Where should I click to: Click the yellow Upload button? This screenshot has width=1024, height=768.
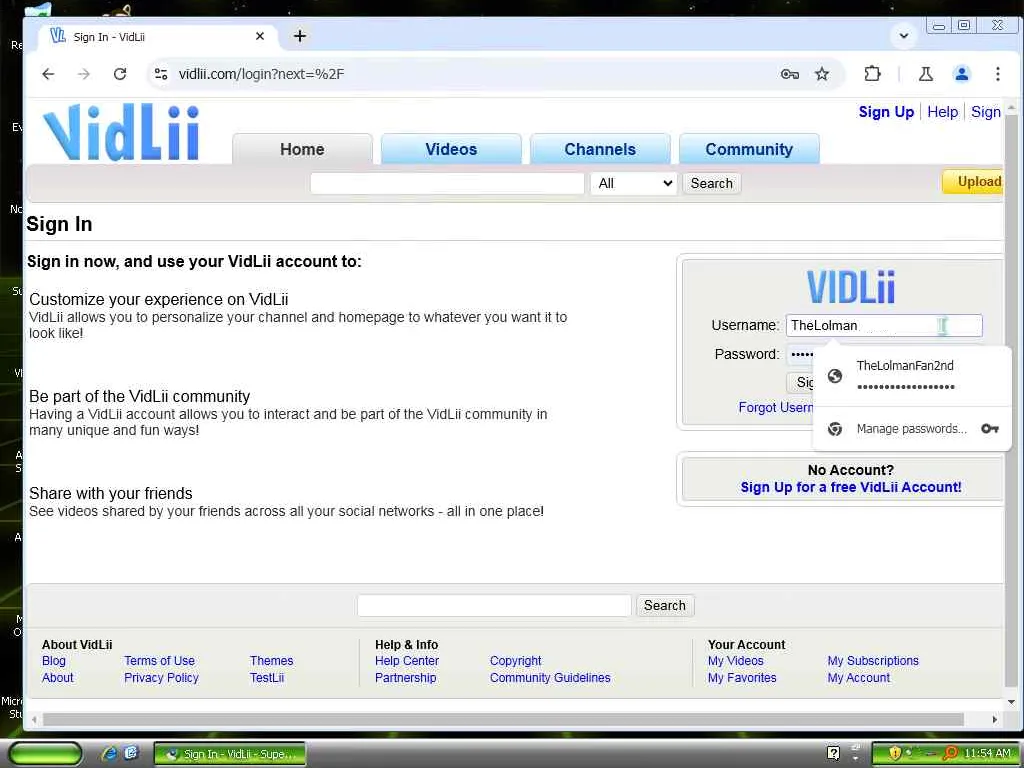tap(973, 182)
